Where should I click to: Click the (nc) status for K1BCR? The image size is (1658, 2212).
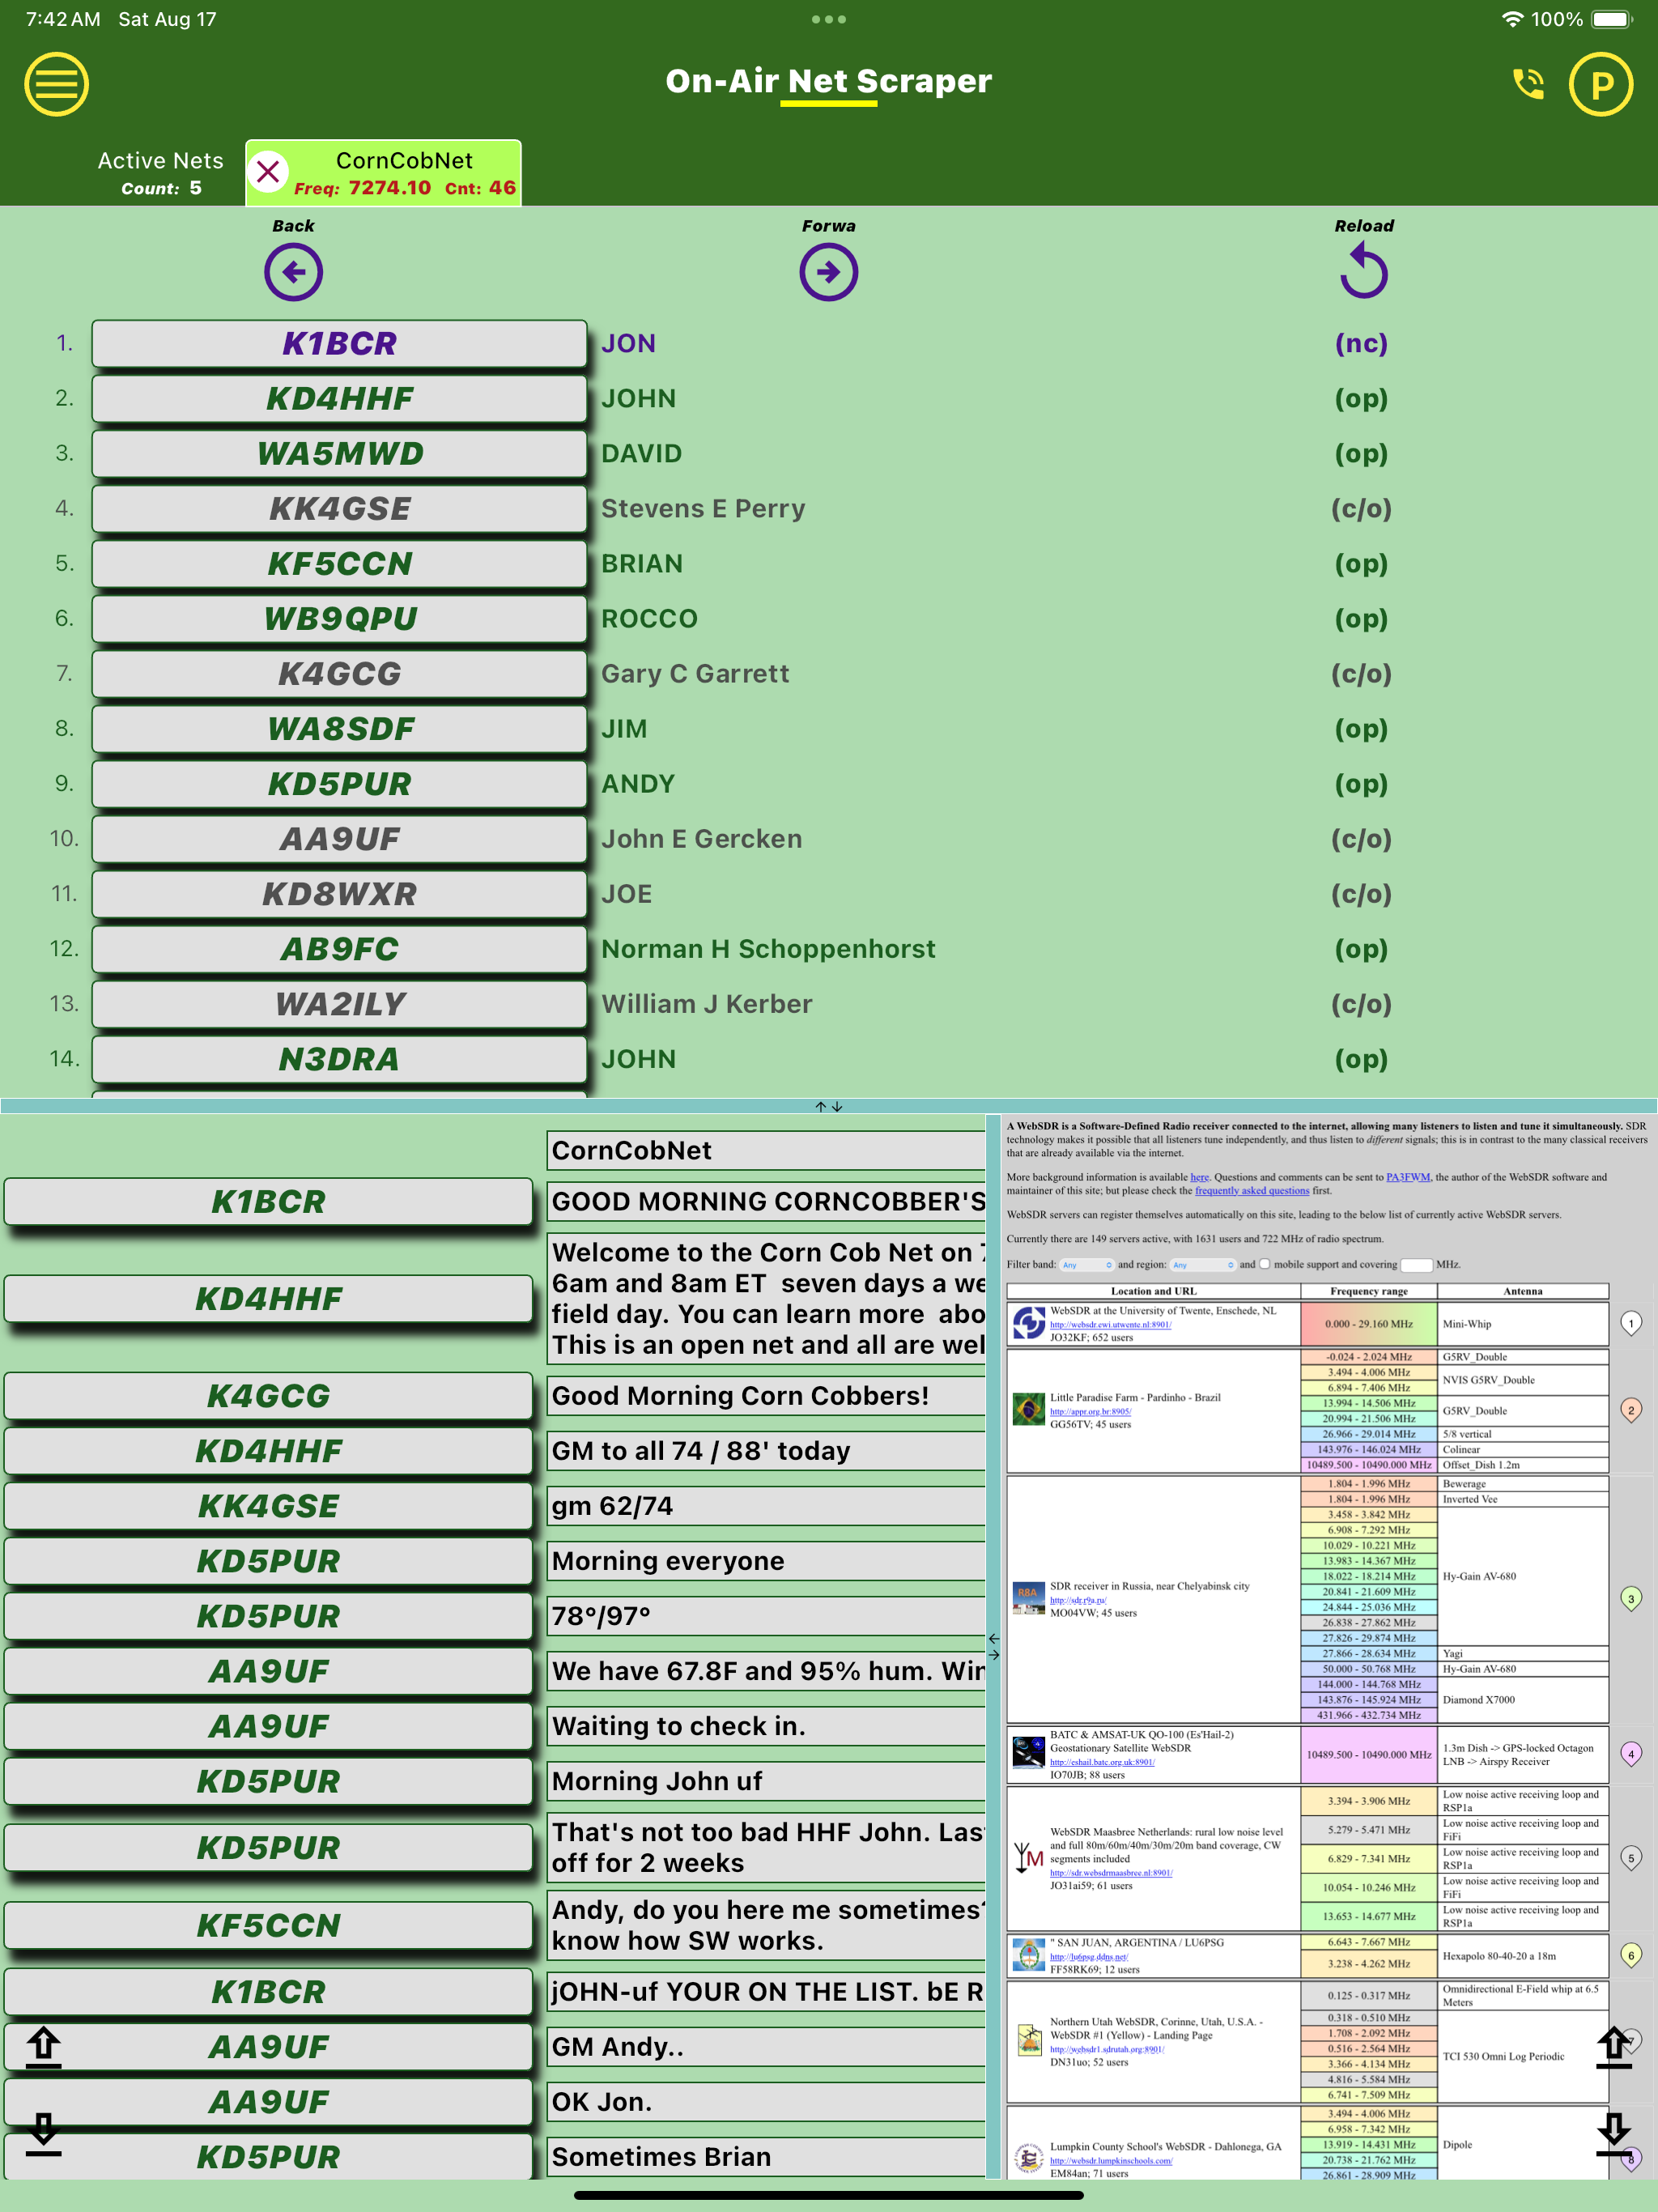click(x=1361, y=344)
